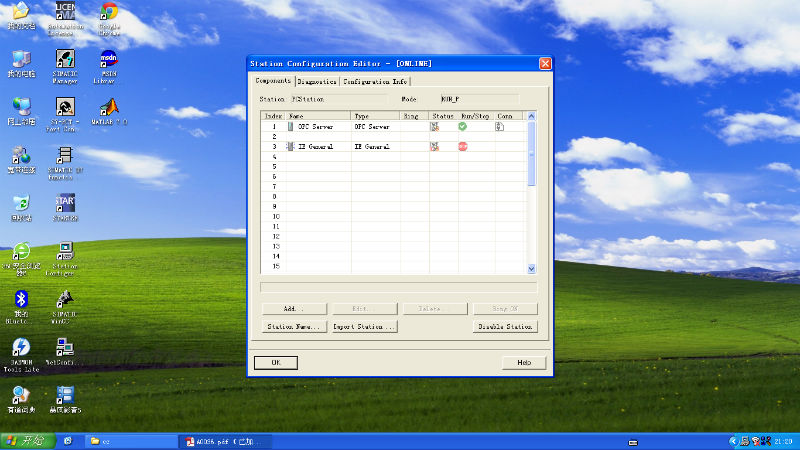Click the Run/Stop column header
This screenshot has height=450, width=800.
click(x=477, y=116)
